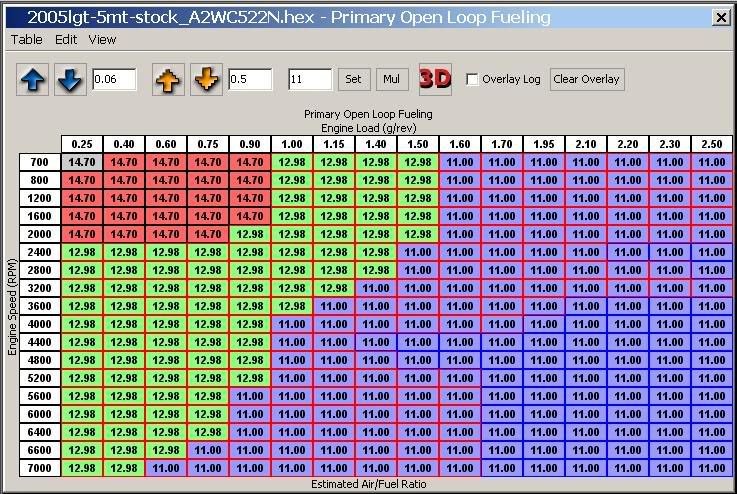This screenshot has height=494, width=737.
Task: Click the set value field containing 11
Action: [x=309, y=80]
